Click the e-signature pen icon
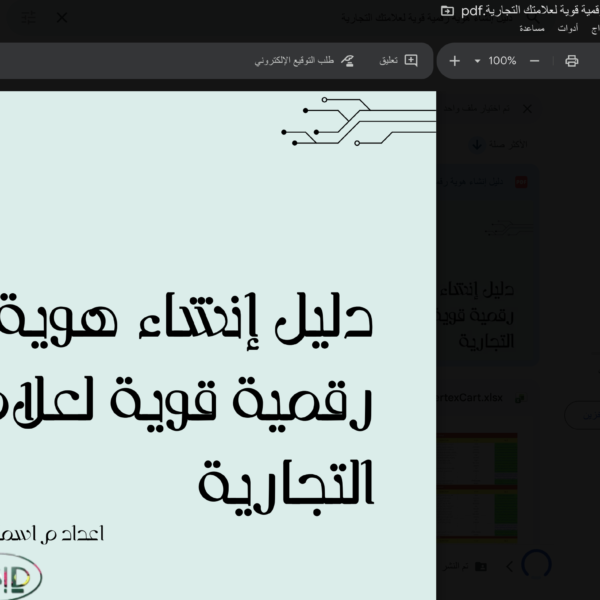 [x=347, y=60]
